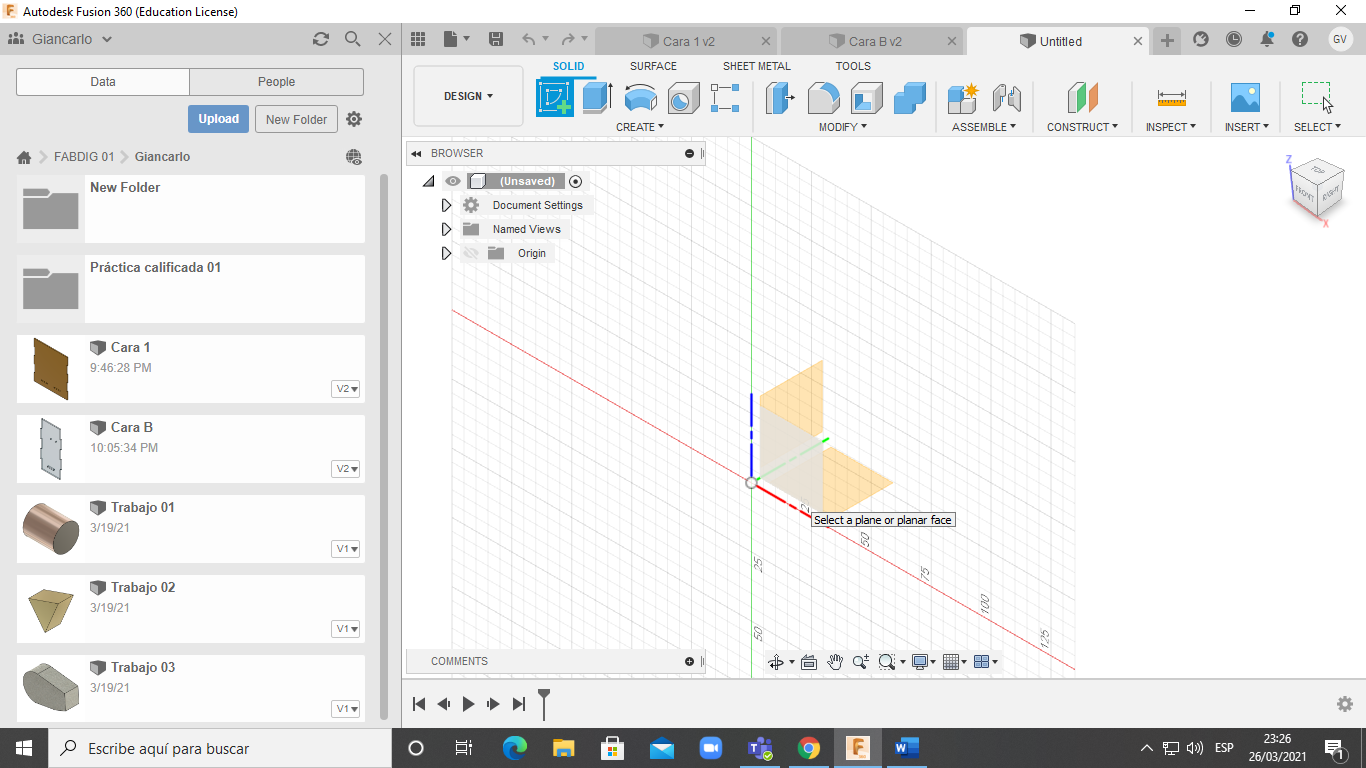Screen dimensions: 1366x768
Task: Add a new document tab
Action: [1167, 40]
